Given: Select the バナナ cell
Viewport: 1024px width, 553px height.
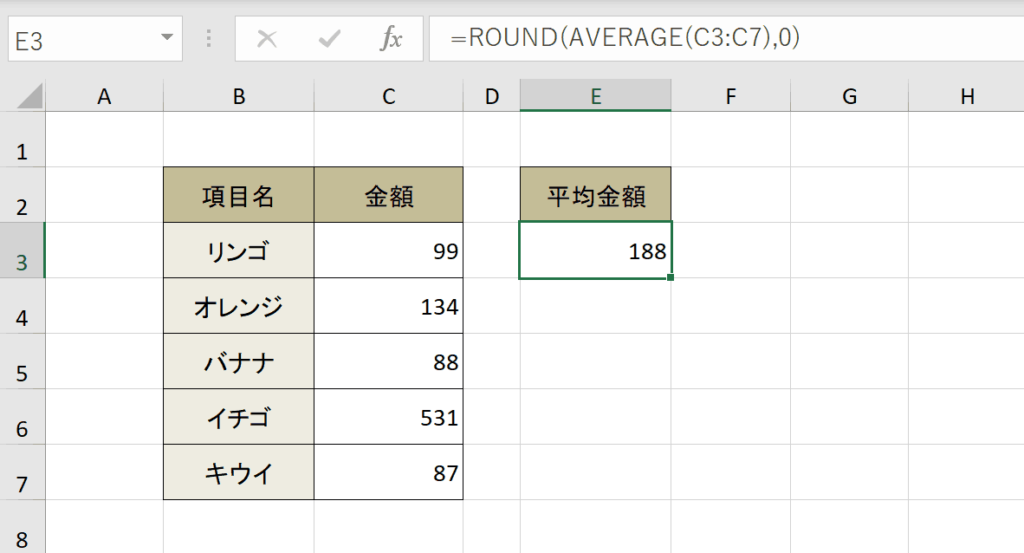Looking at the screenshot, I should [x=238, y=362].
